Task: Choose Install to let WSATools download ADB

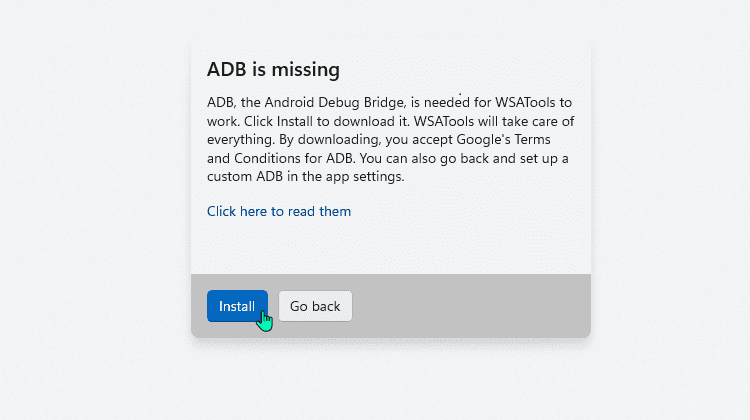Action: [x=237, y=306]
